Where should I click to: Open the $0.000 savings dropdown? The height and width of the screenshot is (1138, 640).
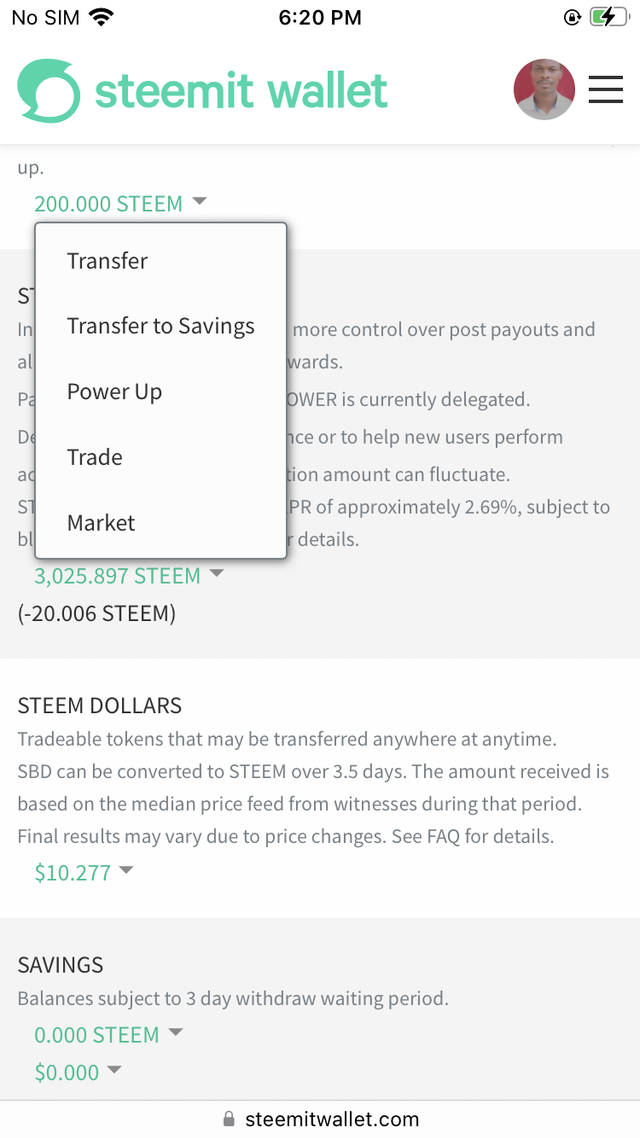pos(78,1072)
